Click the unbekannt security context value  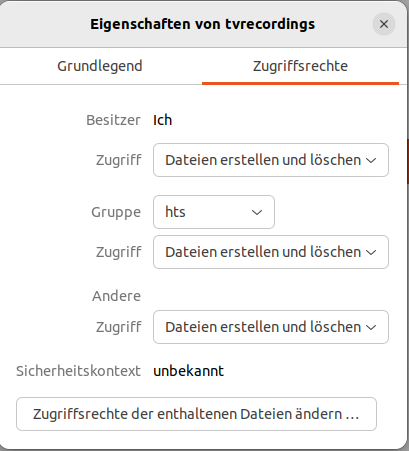pos(189,371)
